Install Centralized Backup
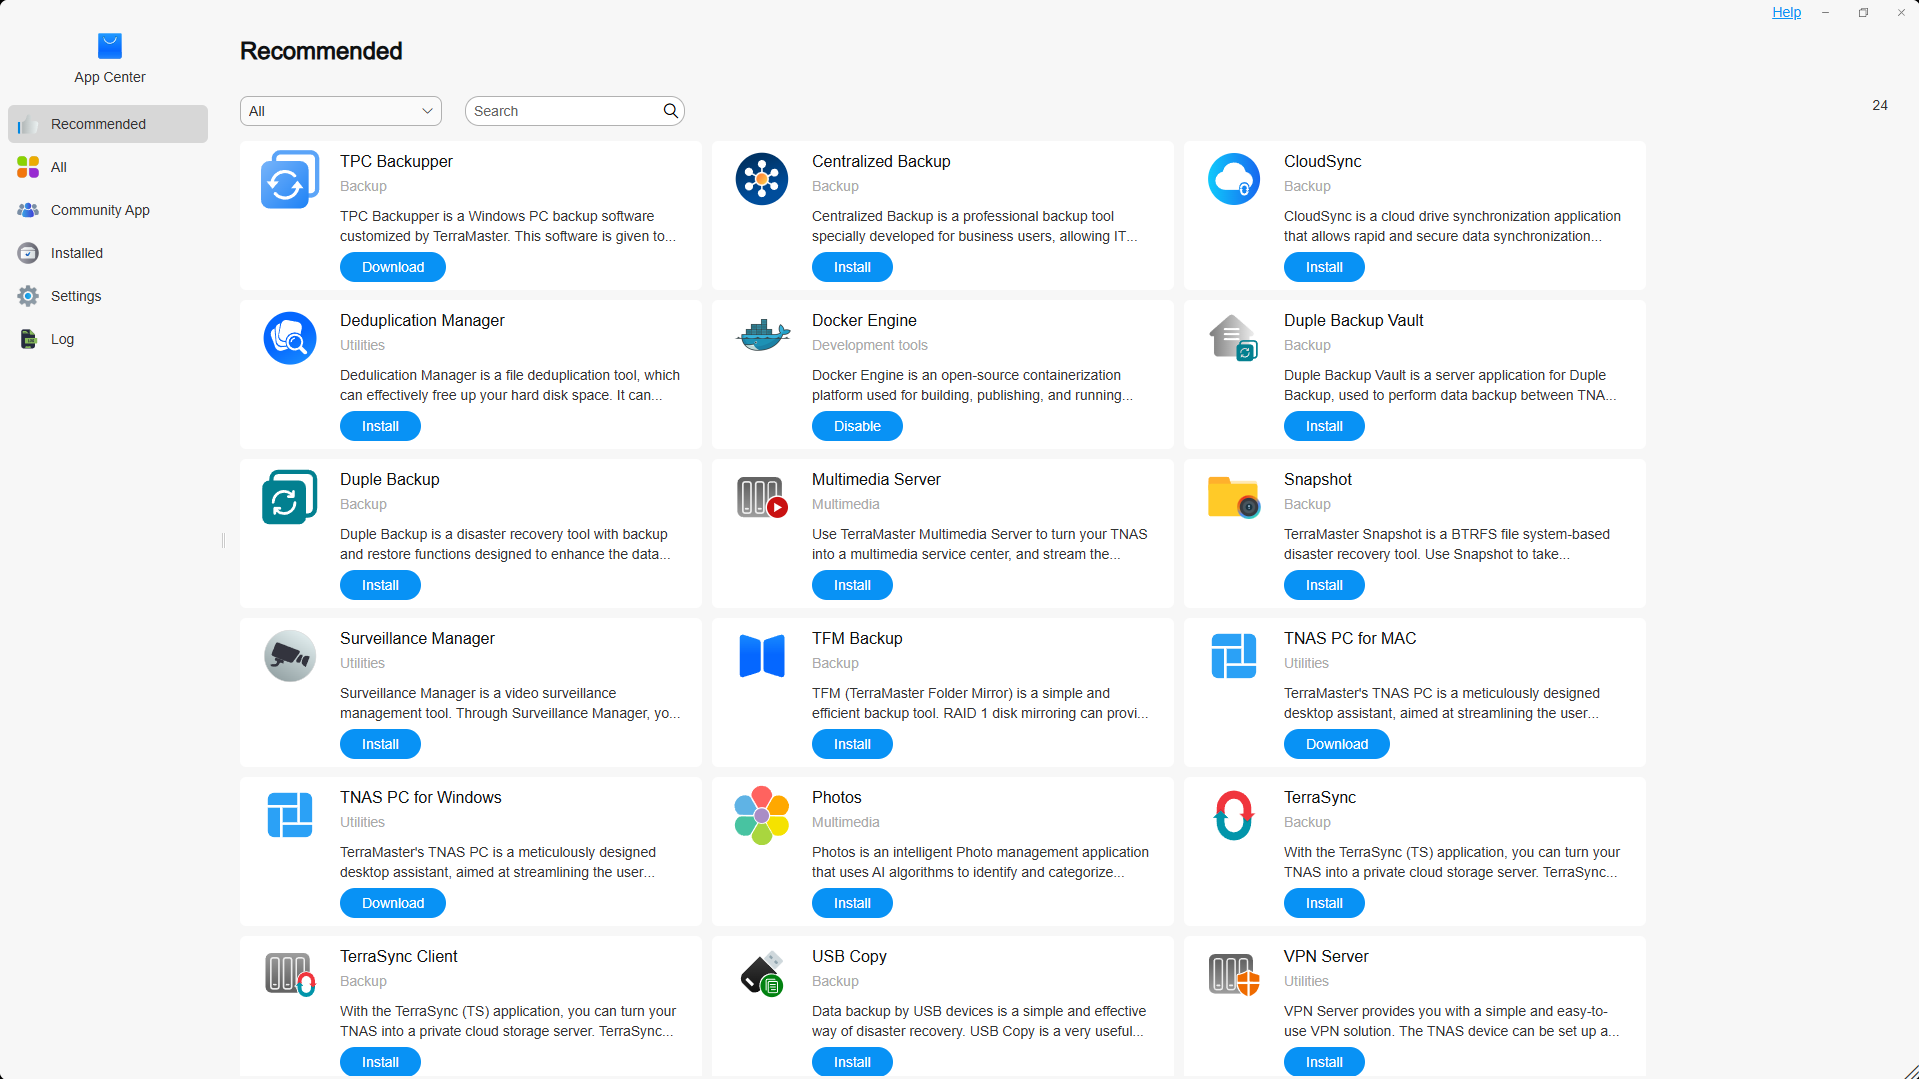Screen dimensions: 1919x1079 pos(852,267)
